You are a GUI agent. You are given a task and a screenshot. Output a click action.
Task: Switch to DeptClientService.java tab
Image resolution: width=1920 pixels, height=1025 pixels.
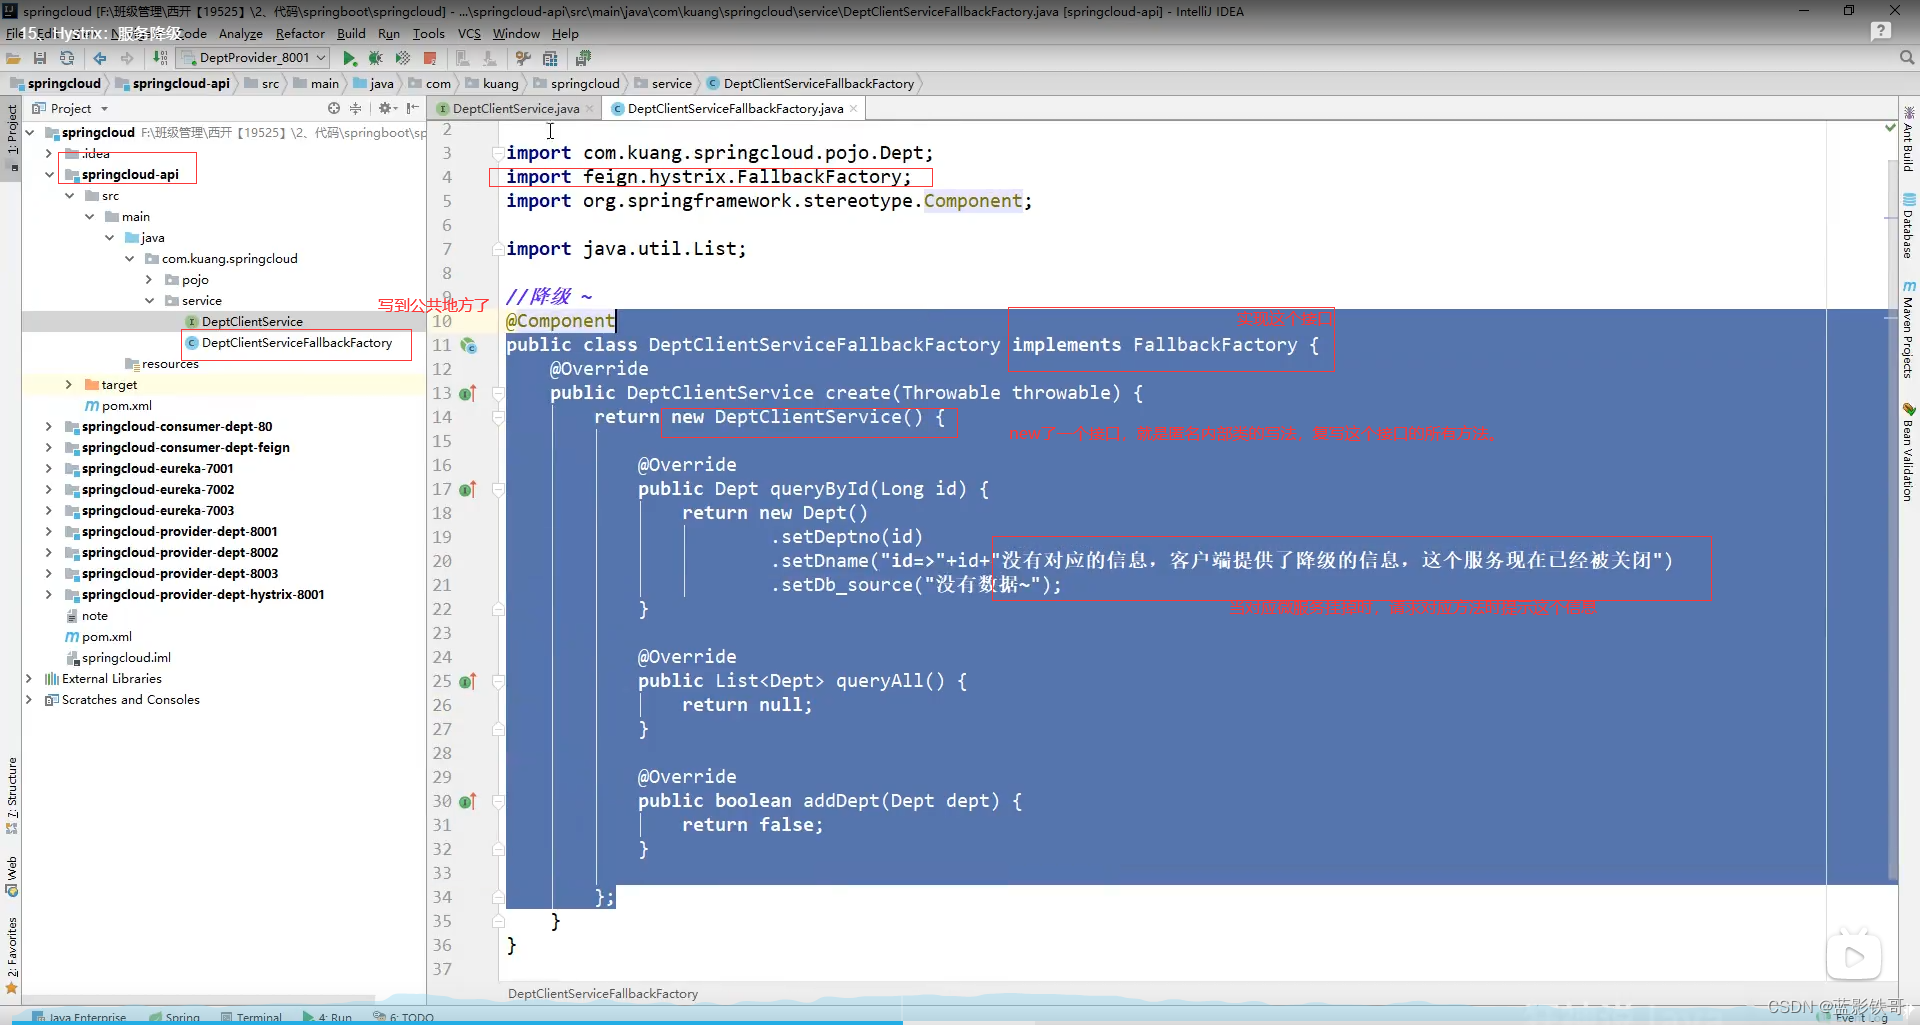pos(515,108)
